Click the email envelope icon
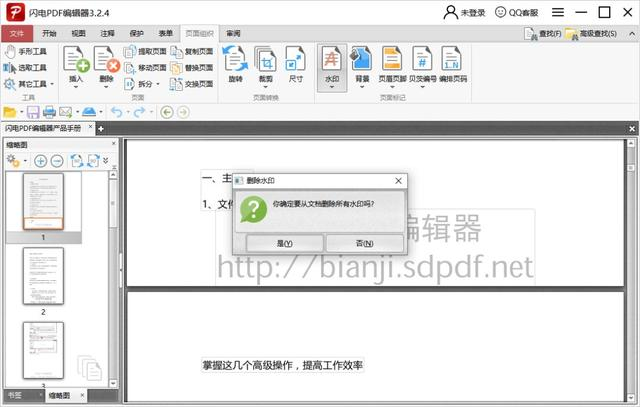Viewport: 640px width, 407px height. tap(65, 112)
